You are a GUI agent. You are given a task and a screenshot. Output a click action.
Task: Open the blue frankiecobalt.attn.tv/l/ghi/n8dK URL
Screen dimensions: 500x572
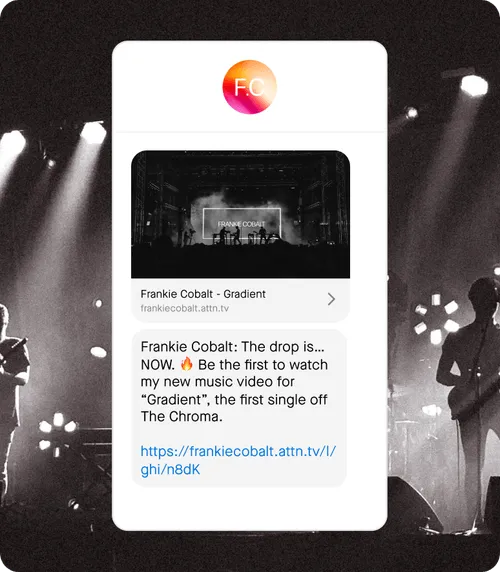pyautogui.click(x=238, y=460)
